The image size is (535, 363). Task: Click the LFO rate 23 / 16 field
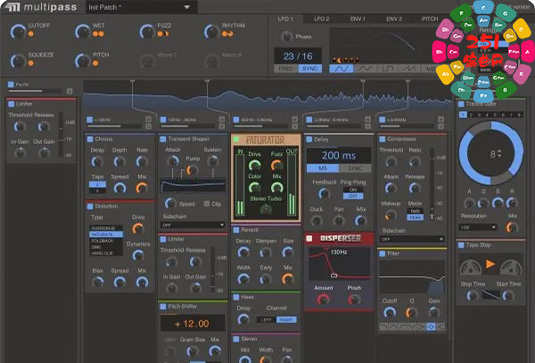pyautogui.click(x=298, y=56)
